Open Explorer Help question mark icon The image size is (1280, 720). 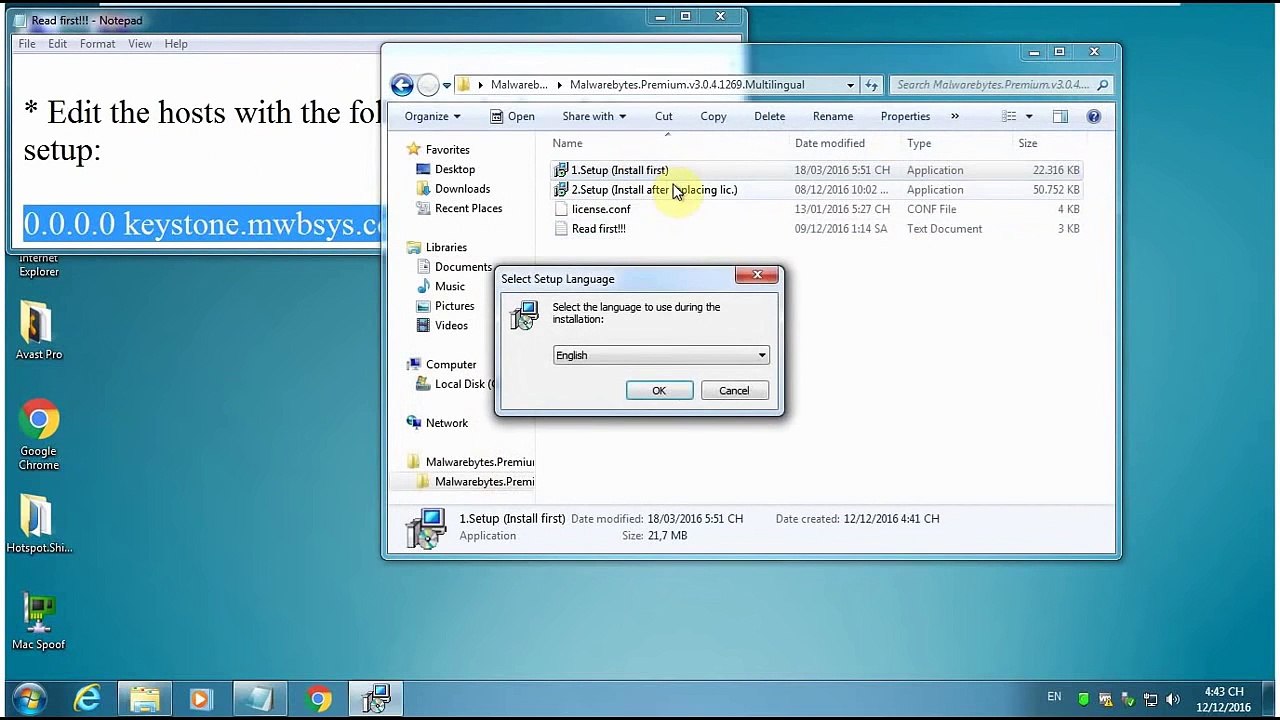tap(1094, 116)
